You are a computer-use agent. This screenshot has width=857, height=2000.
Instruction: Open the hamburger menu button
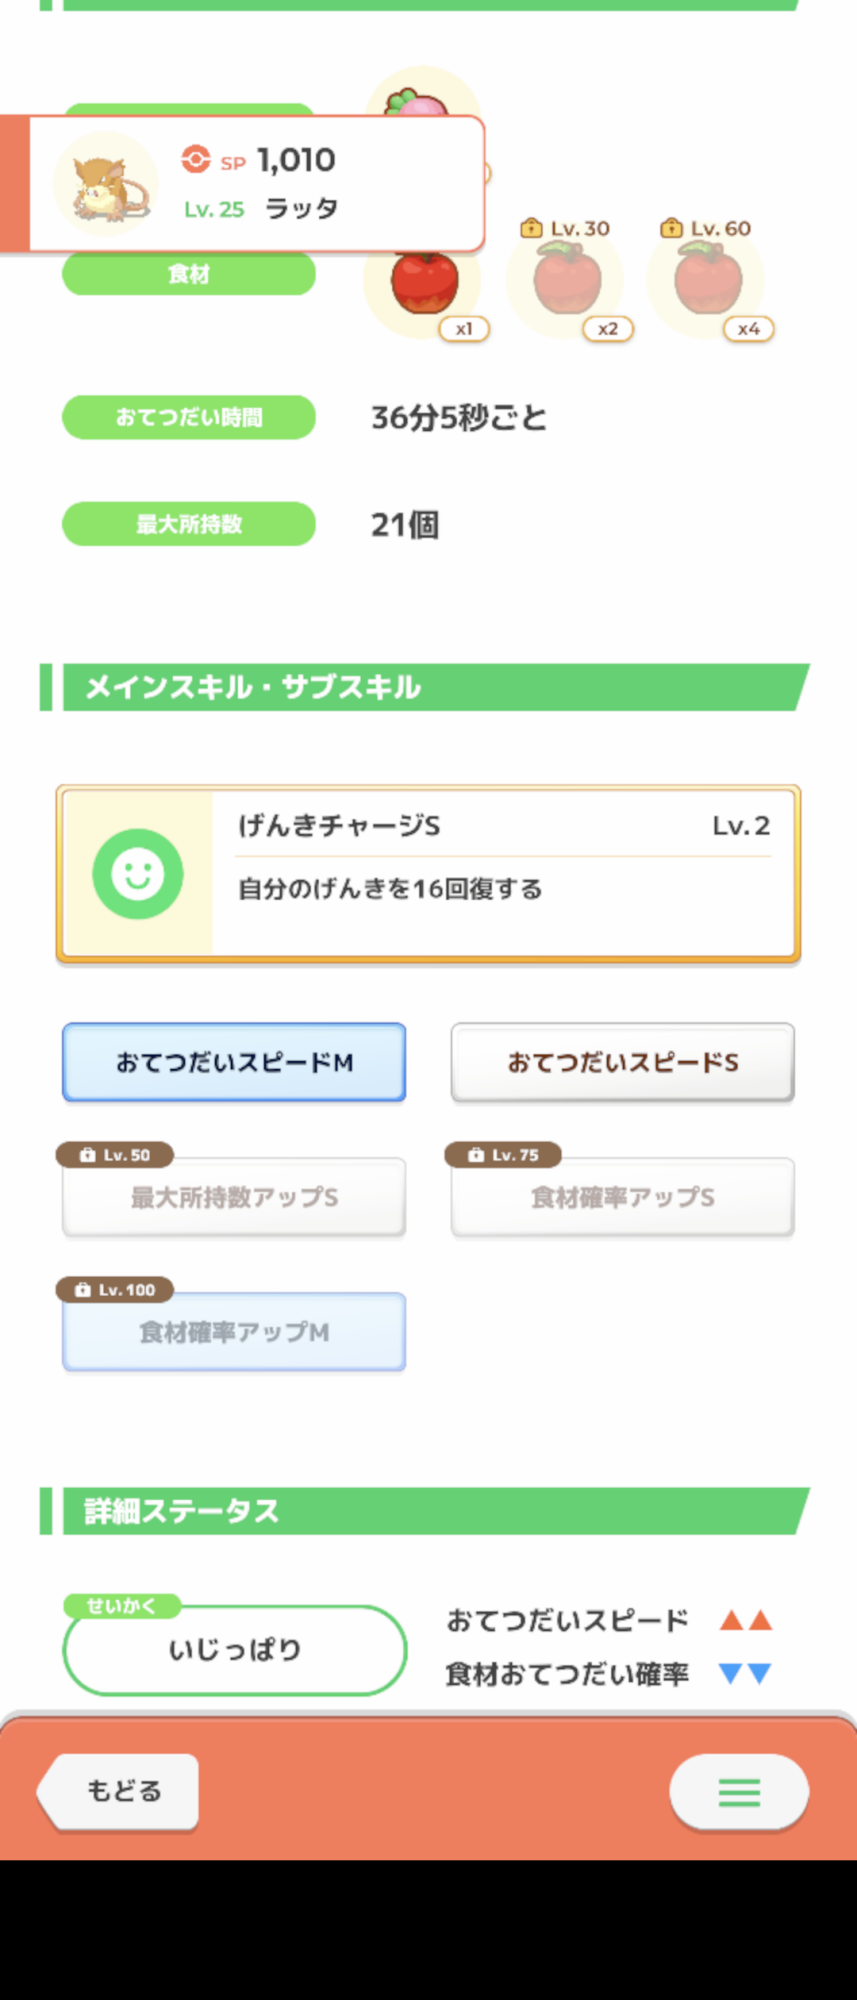tap(739, 1791)
